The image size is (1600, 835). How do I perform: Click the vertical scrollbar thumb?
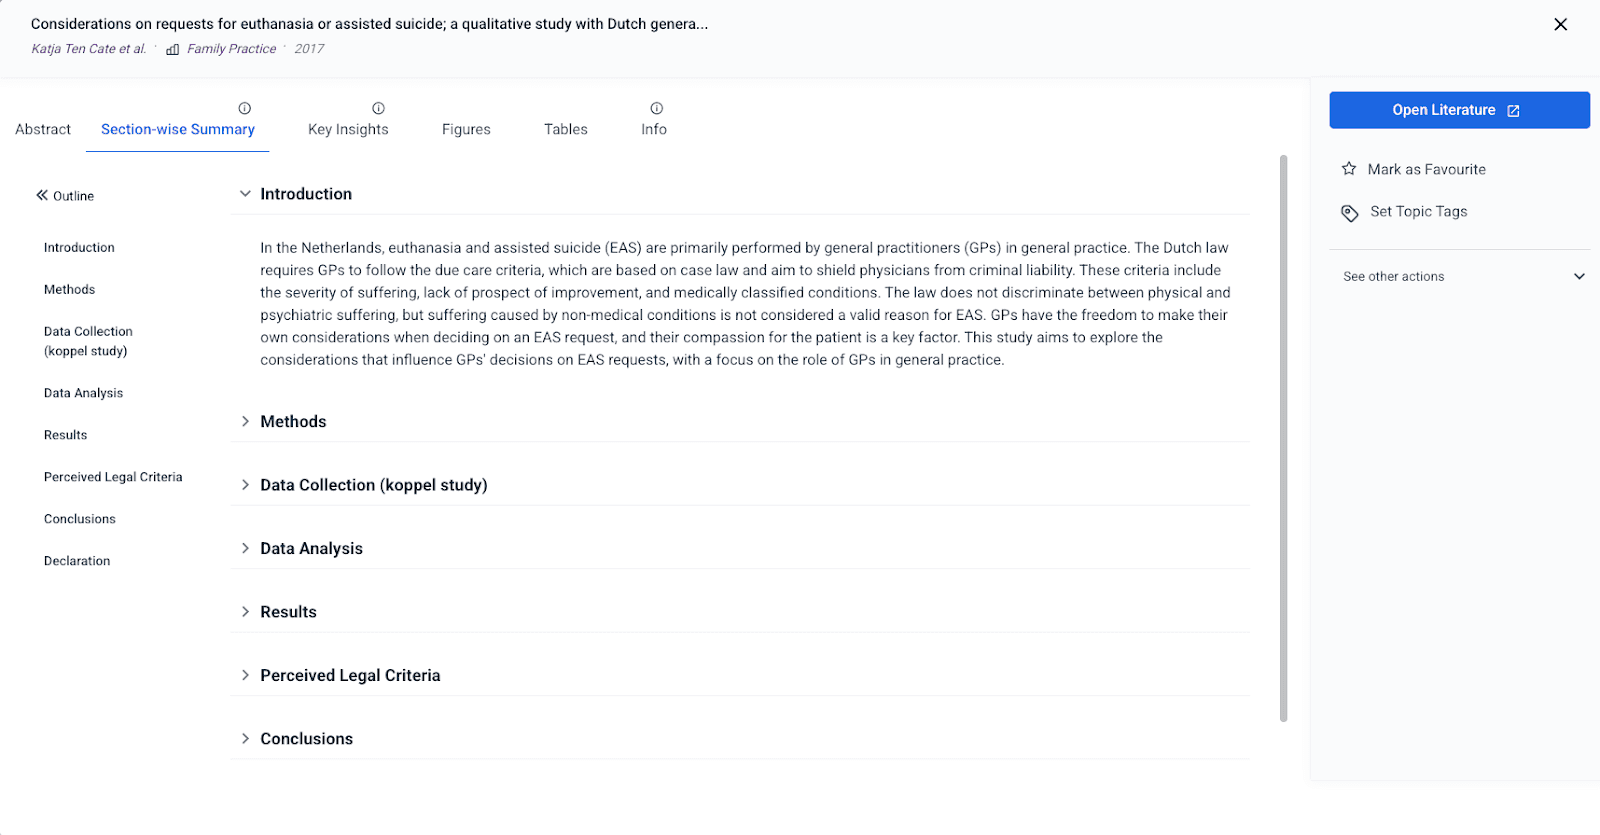pos(1284,440)
